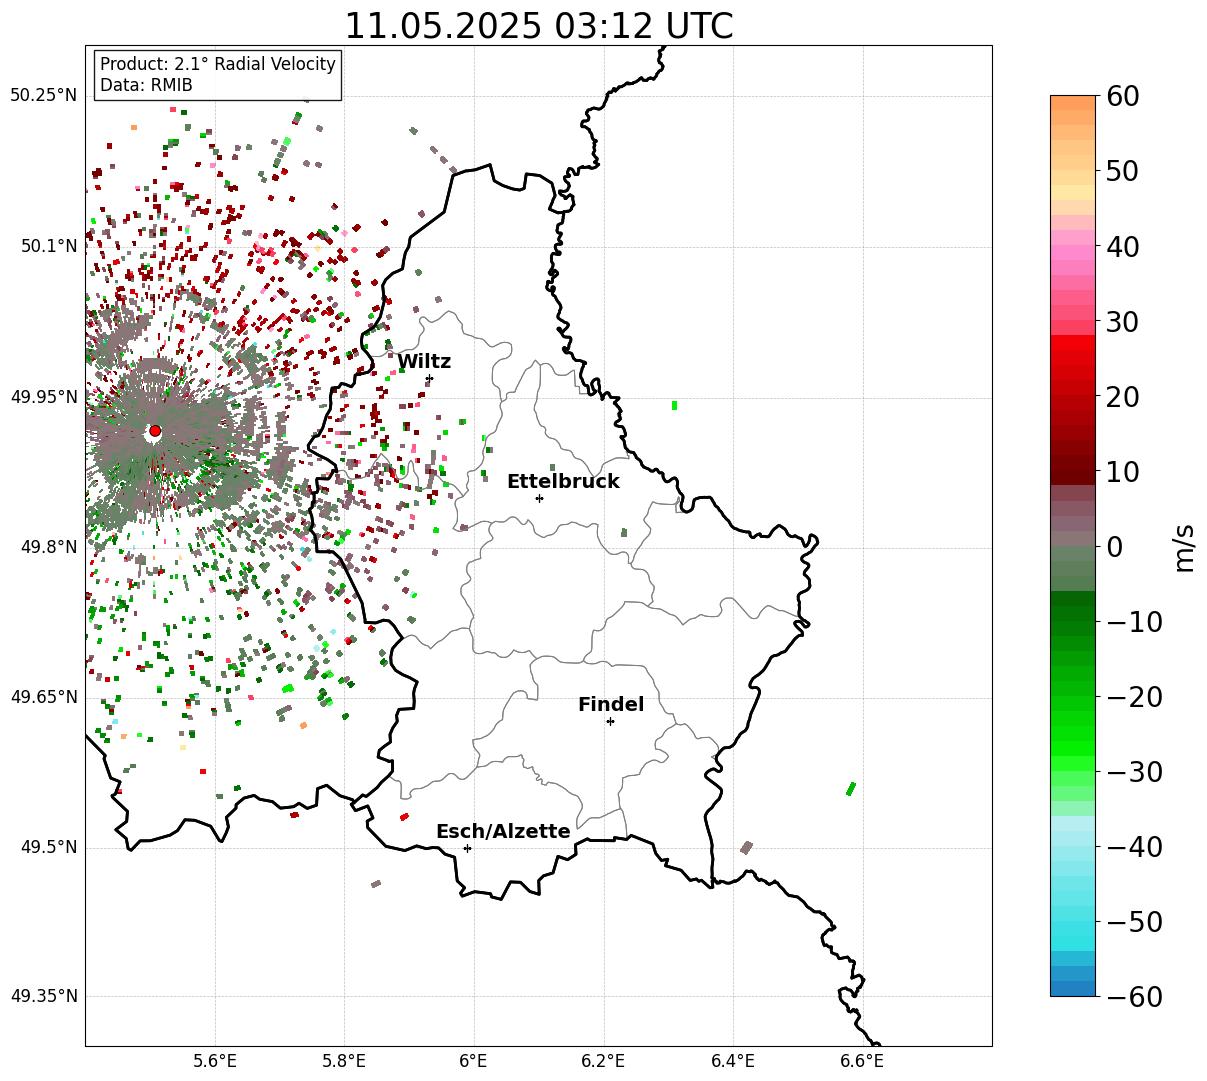The width and height of the screenshot is (1207, 1081).
Task: Click the 49.65°N latitude tick label
Action: point(43,697)
